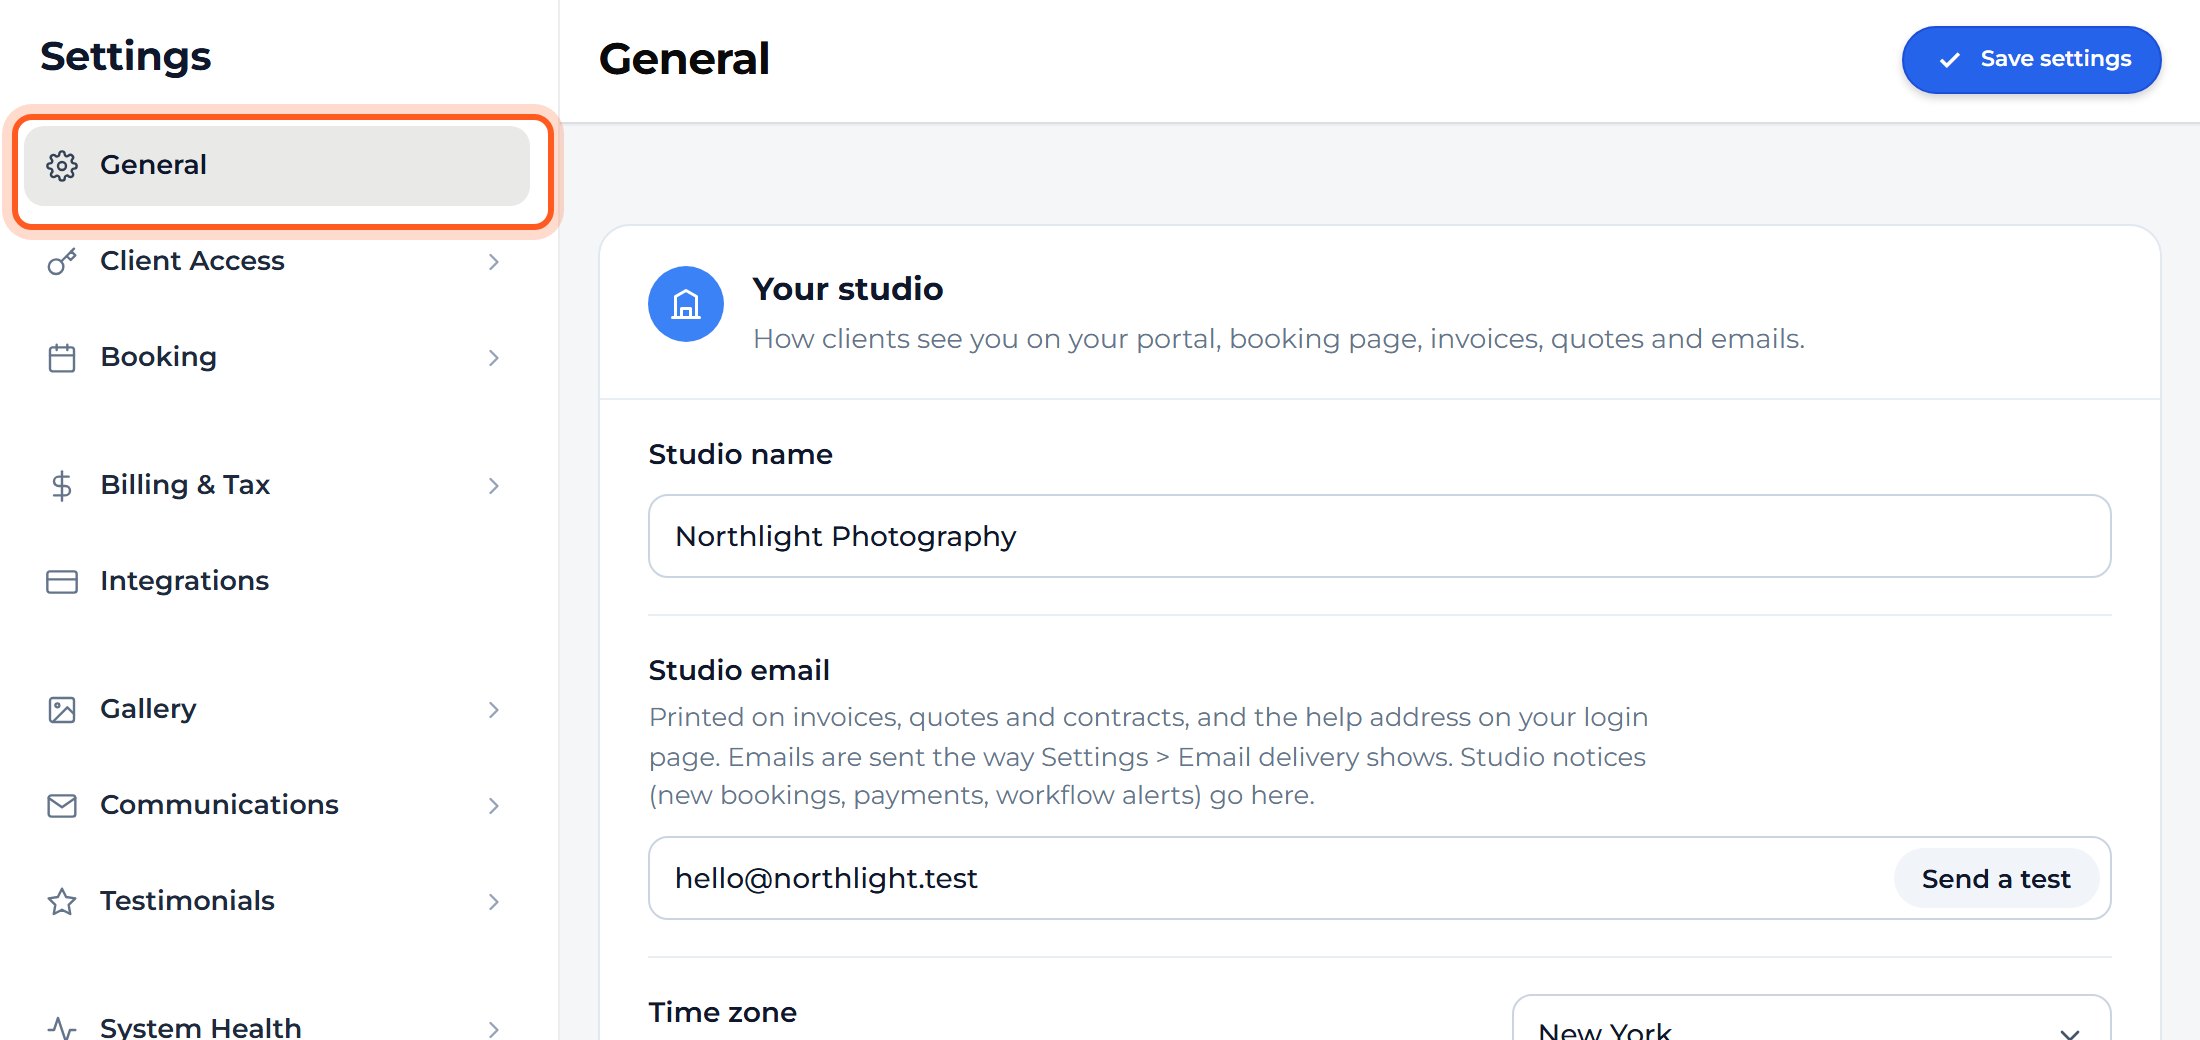2200x1040 pixels.
Task: Click the dollar icon beside Billing & Tax
Action: (x=62, y=486)
